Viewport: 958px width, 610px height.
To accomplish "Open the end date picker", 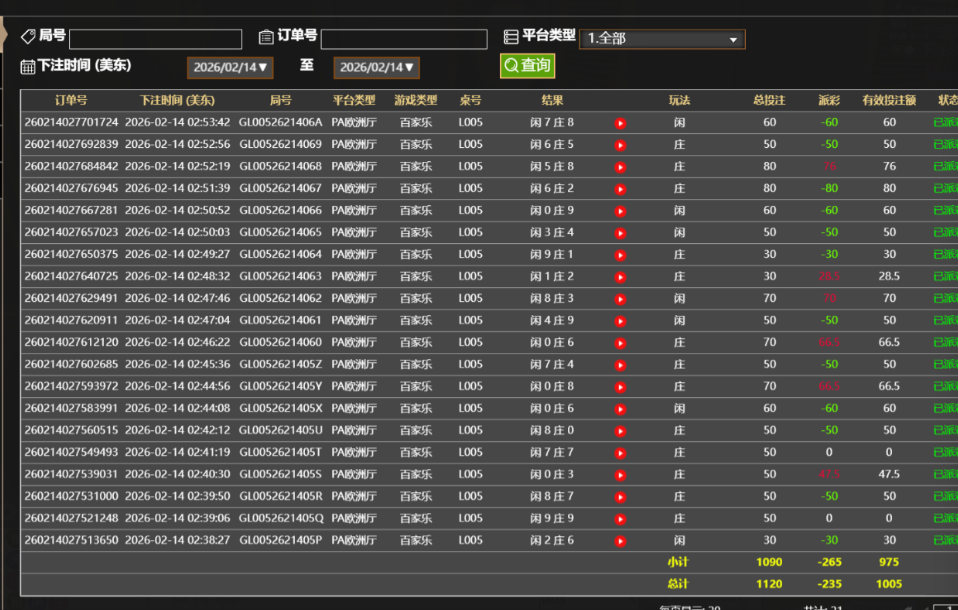I will point(376,67).
